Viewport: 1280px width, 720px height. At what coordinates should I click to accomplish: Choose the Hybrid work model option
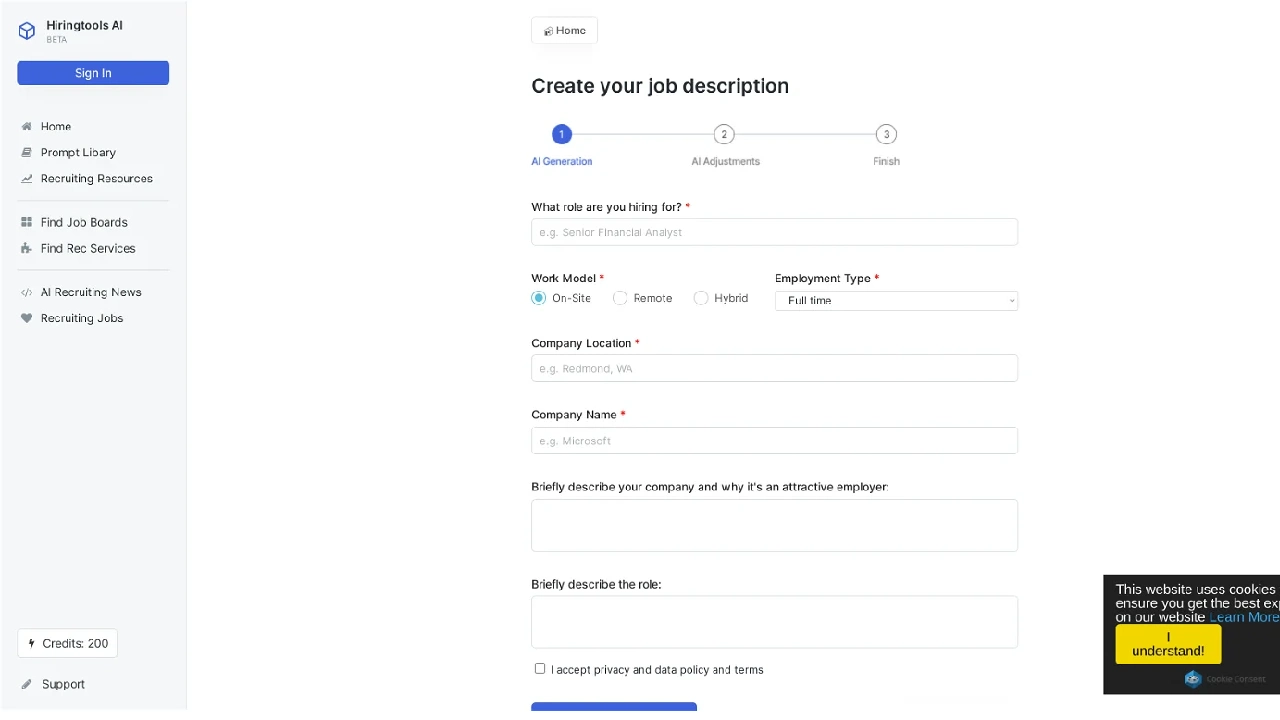tap(701, 298)
